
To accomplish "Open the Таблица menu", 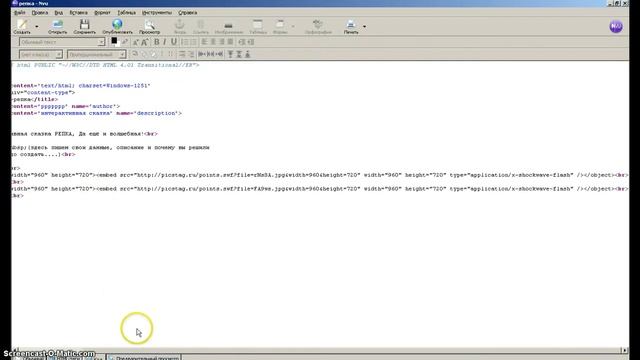I will tap(127, 13).
